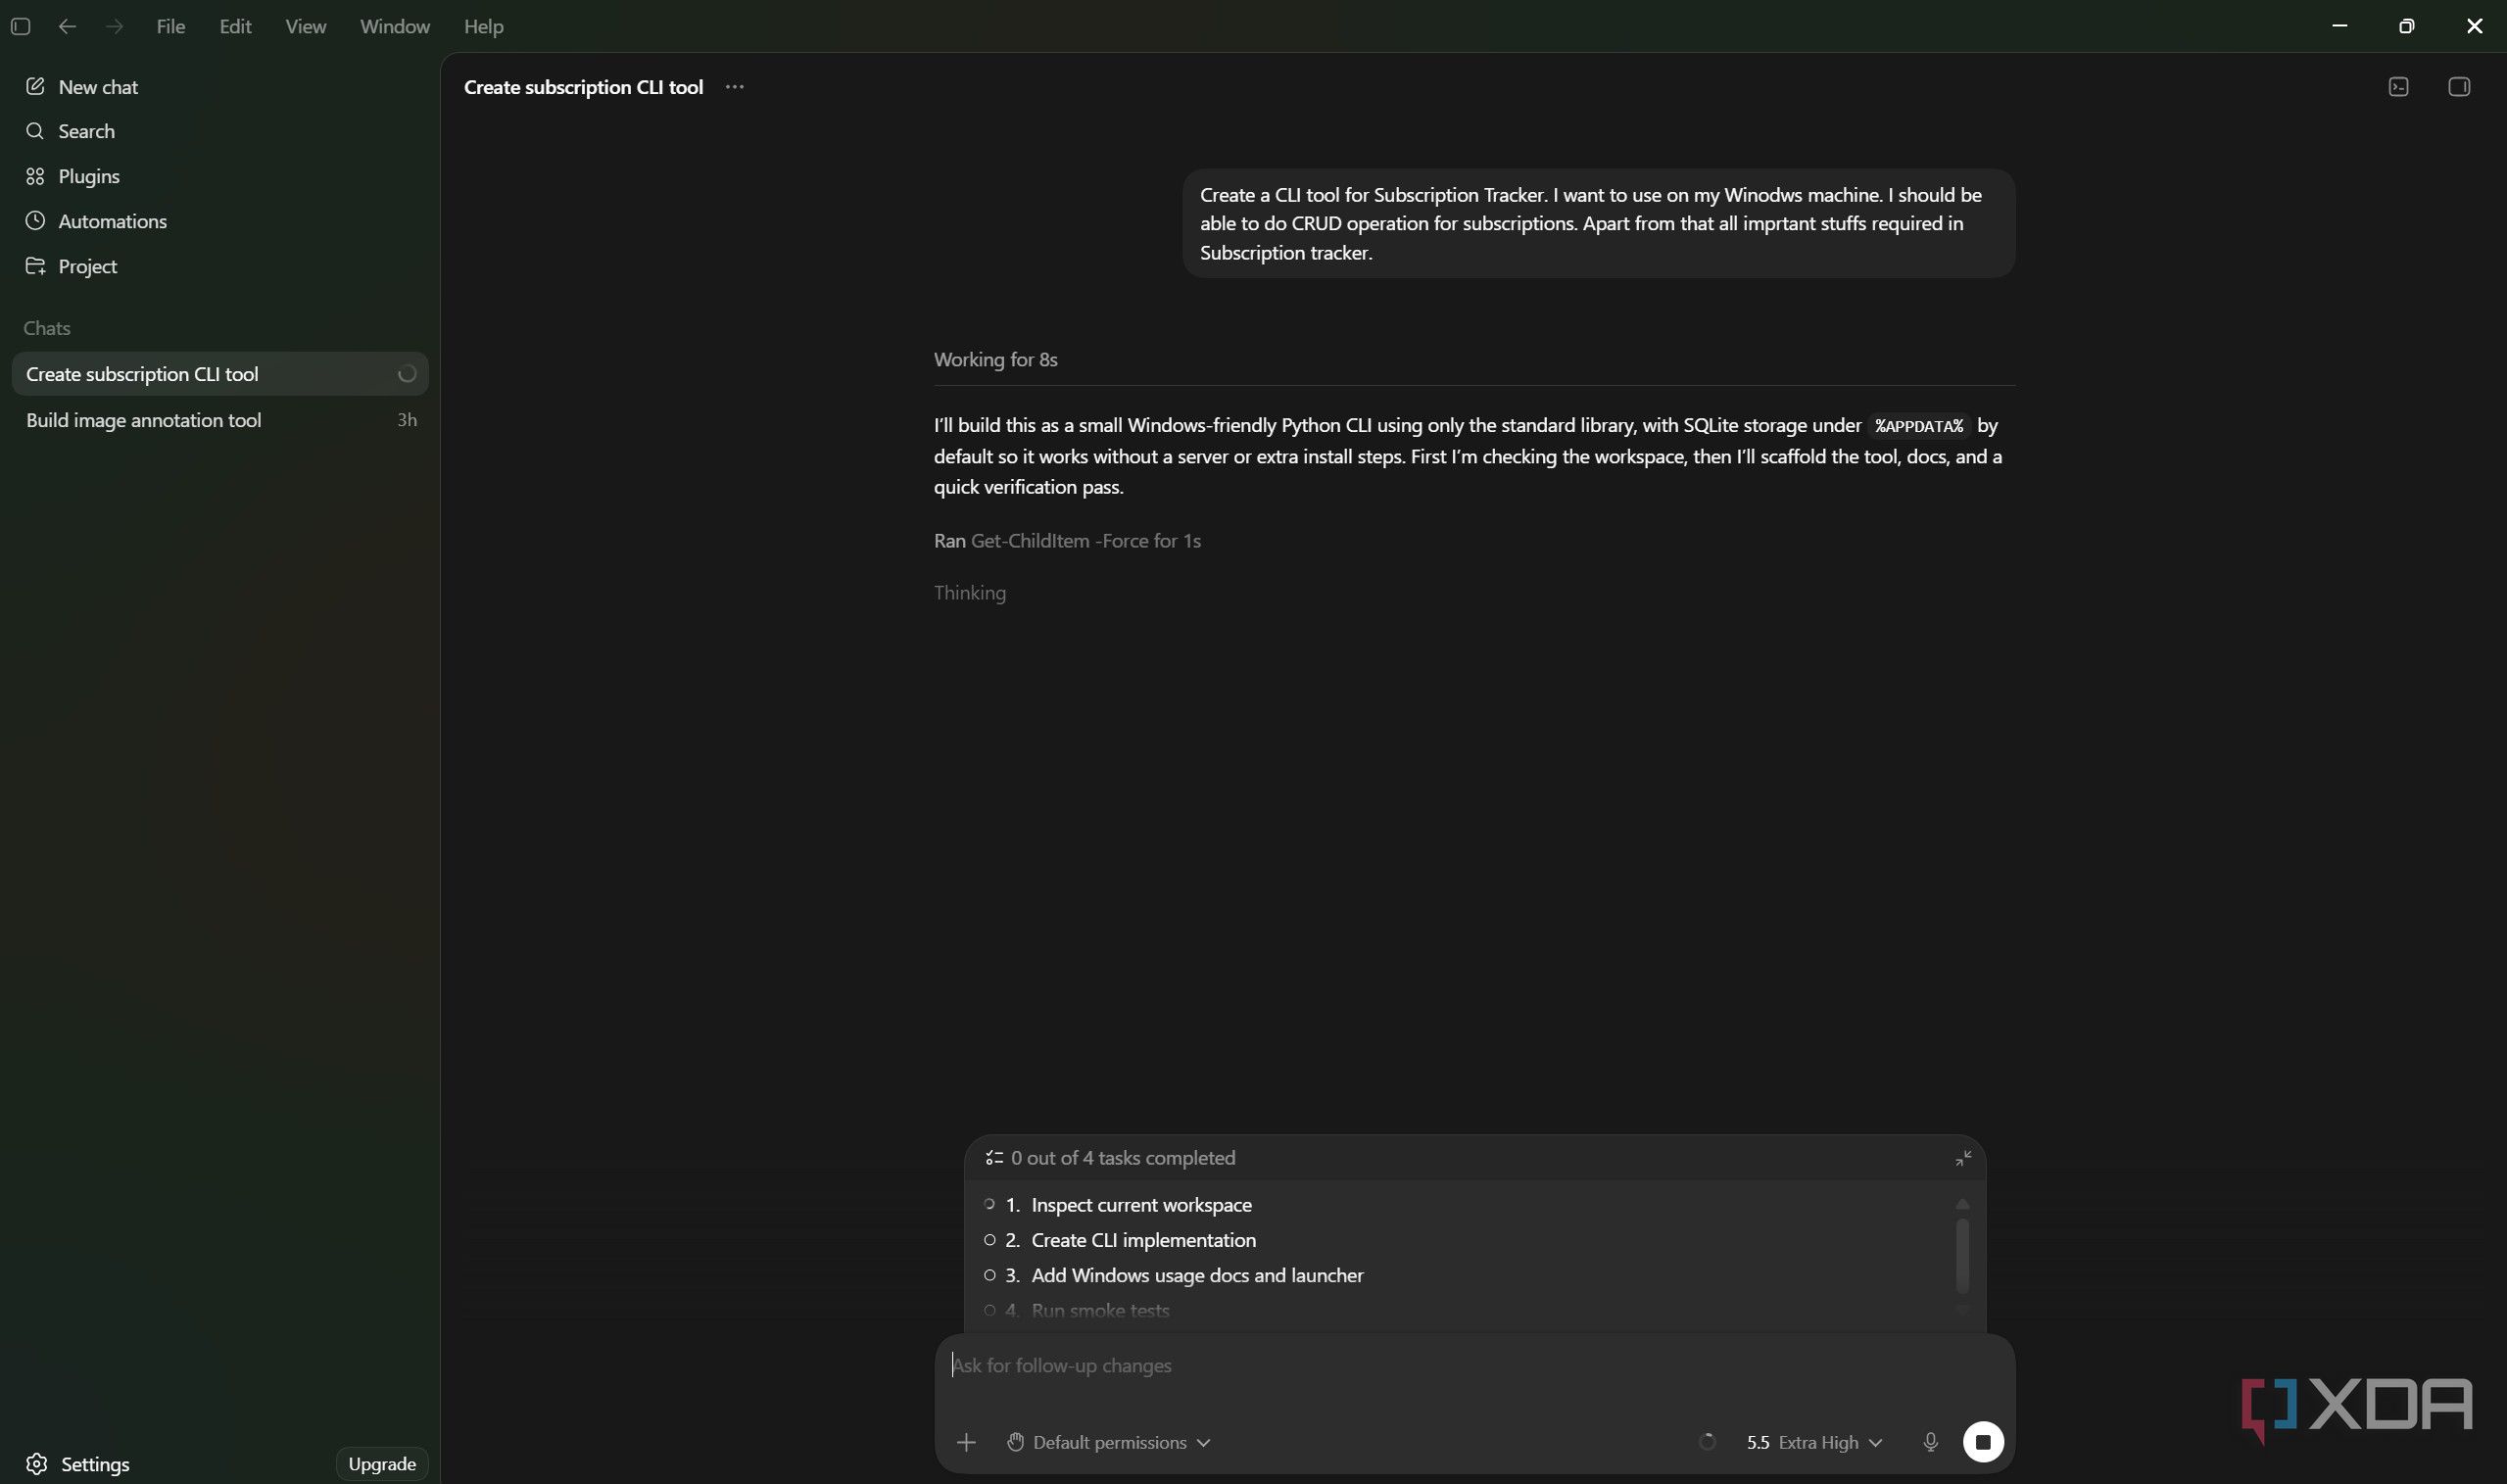2507x1484 pixels.
Task: Click the Create subscription CLI tool title
Action: point(583,87)
